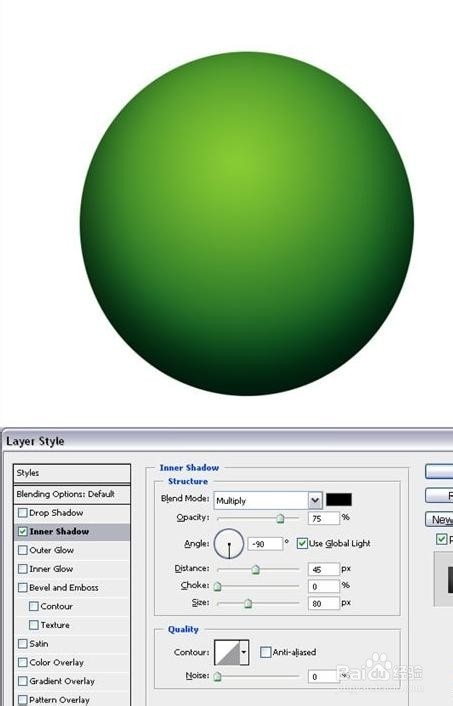Viewport: 453px width, 706px height.
Task: Toggle the Preview checkbox at right
Action: point(442,539)
